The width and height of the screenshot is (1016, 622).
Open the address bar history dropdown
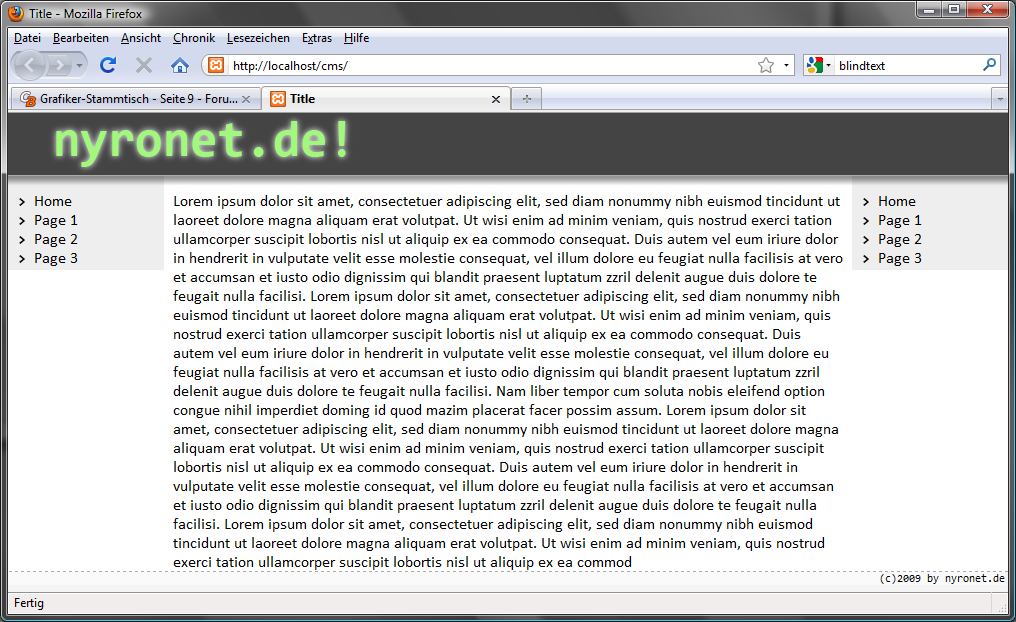tap(786, 65)
